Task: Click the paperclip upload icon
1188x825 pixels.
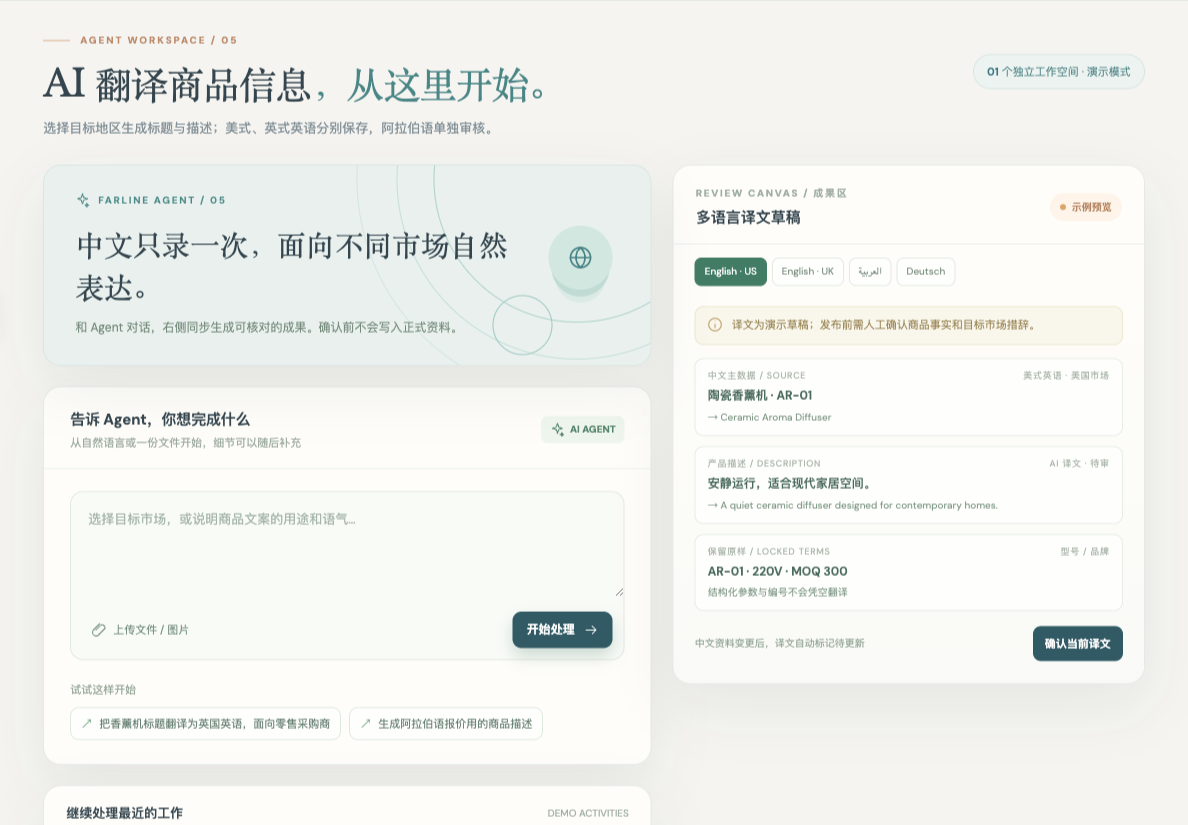Action: (x=98, y=630)
